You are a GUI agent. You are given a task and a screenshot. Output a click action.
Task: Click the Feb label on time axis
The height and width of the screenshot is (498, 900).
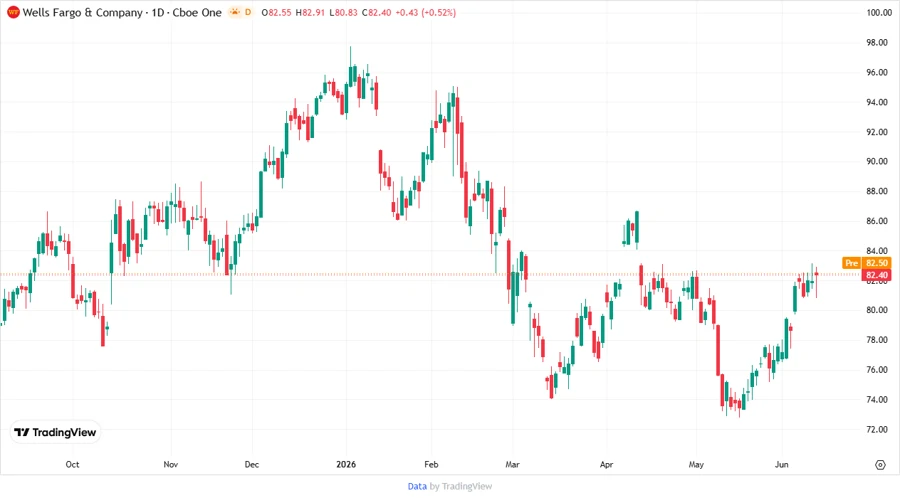pos(431,464)
